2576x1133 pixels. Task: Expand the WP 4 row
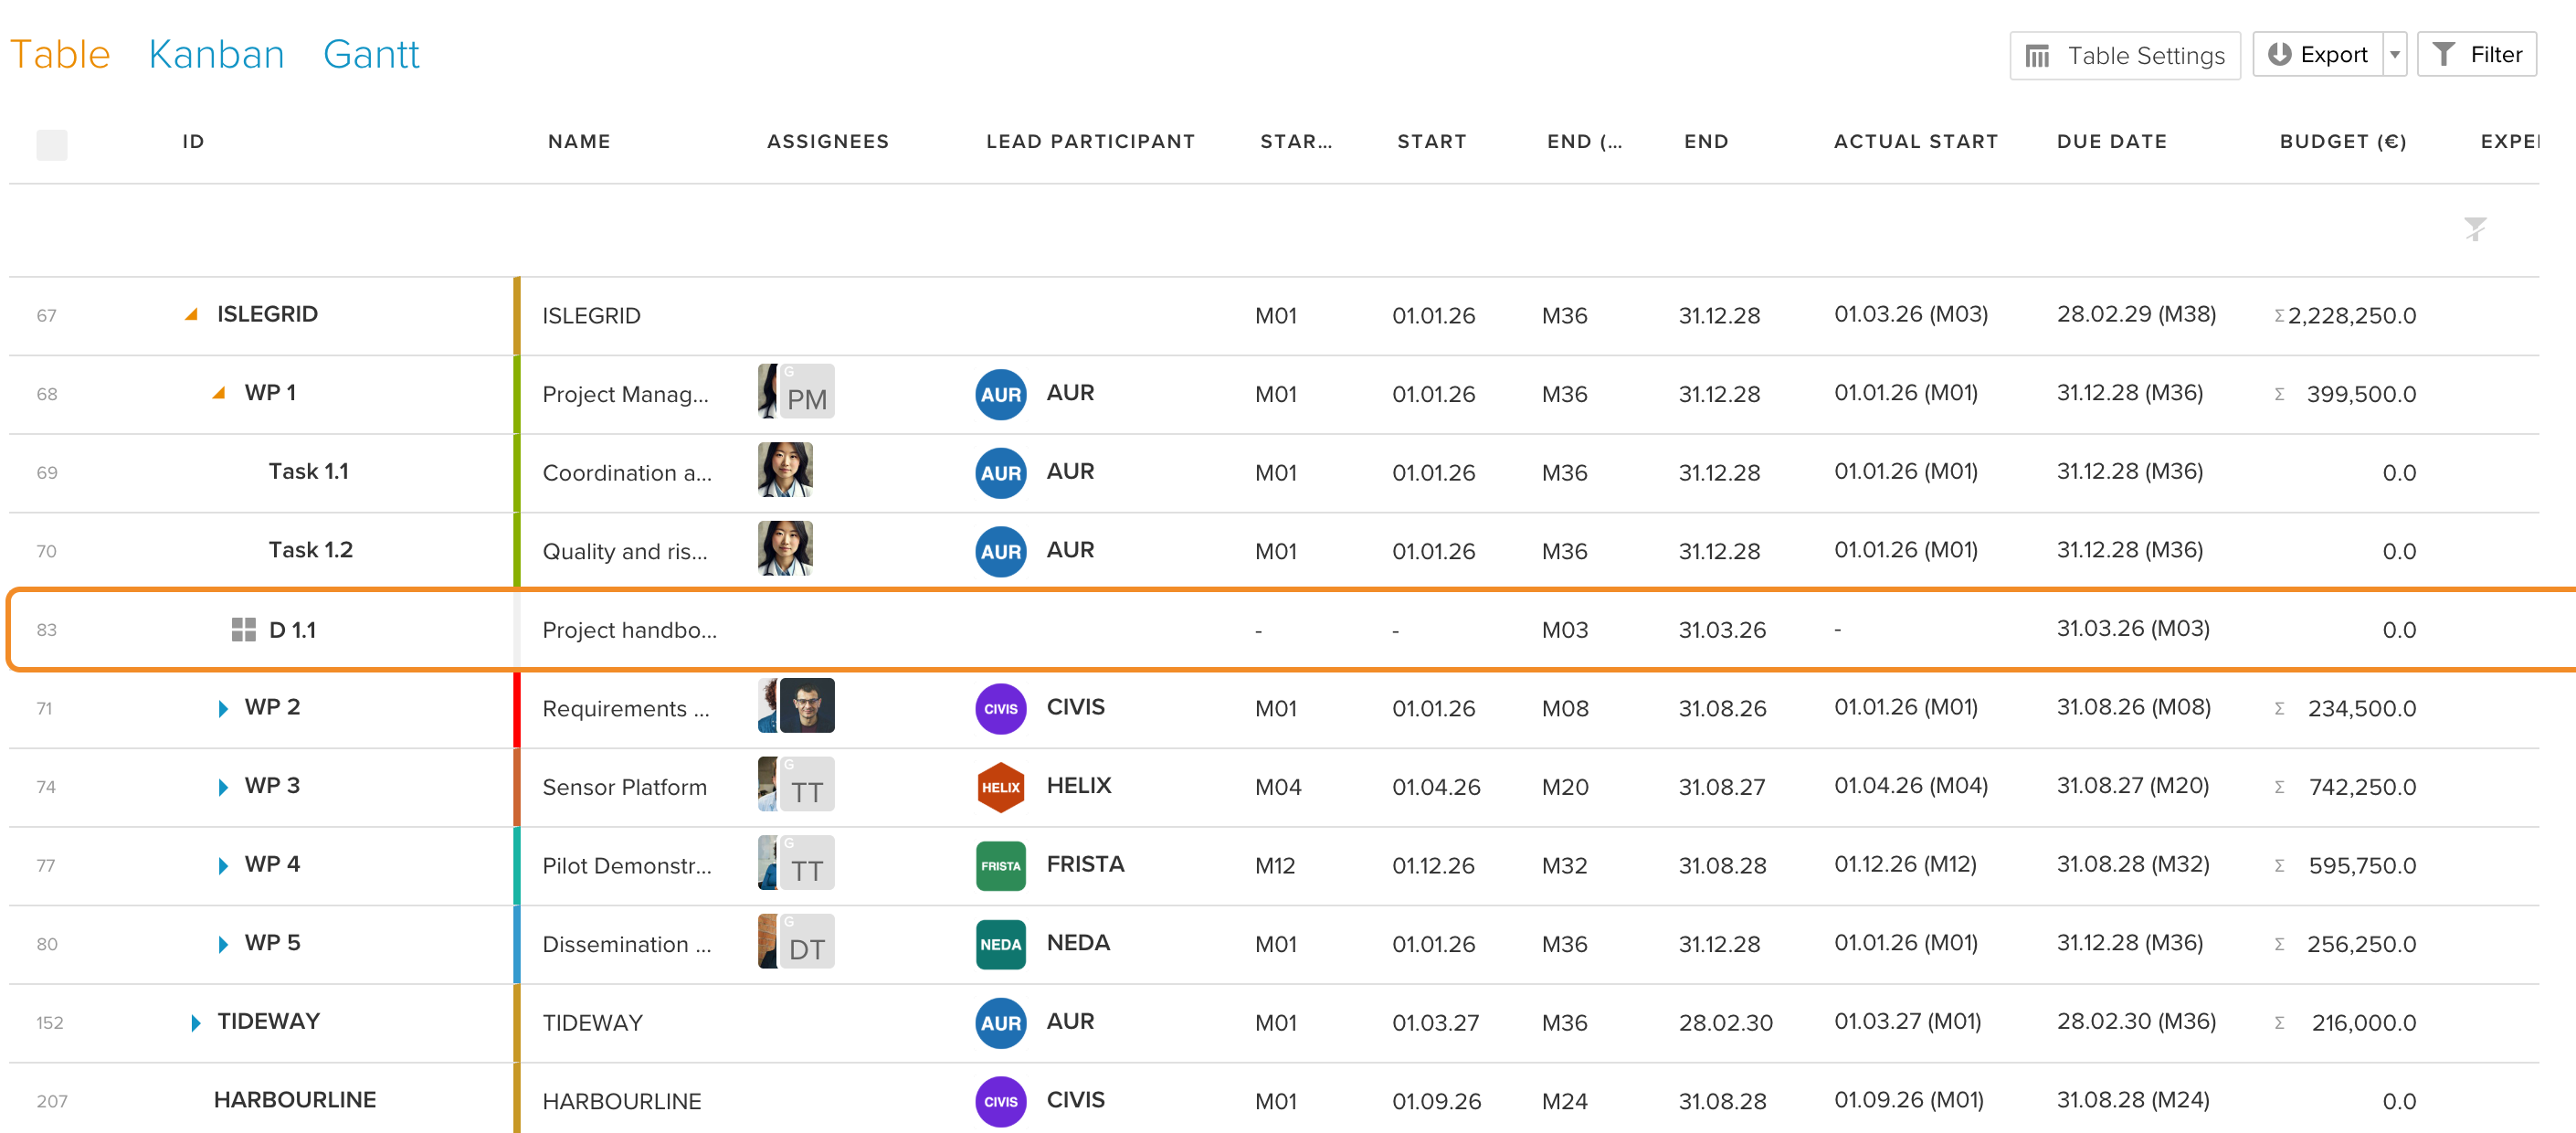click(223, 865)
